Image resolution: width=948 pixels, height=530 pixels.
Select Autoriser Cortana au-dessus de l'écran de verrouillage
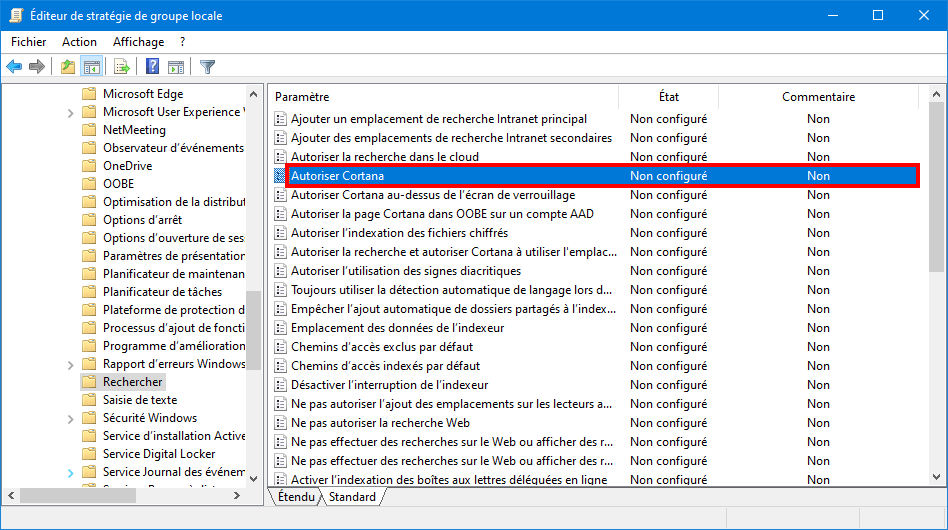[x=433, y=195]
